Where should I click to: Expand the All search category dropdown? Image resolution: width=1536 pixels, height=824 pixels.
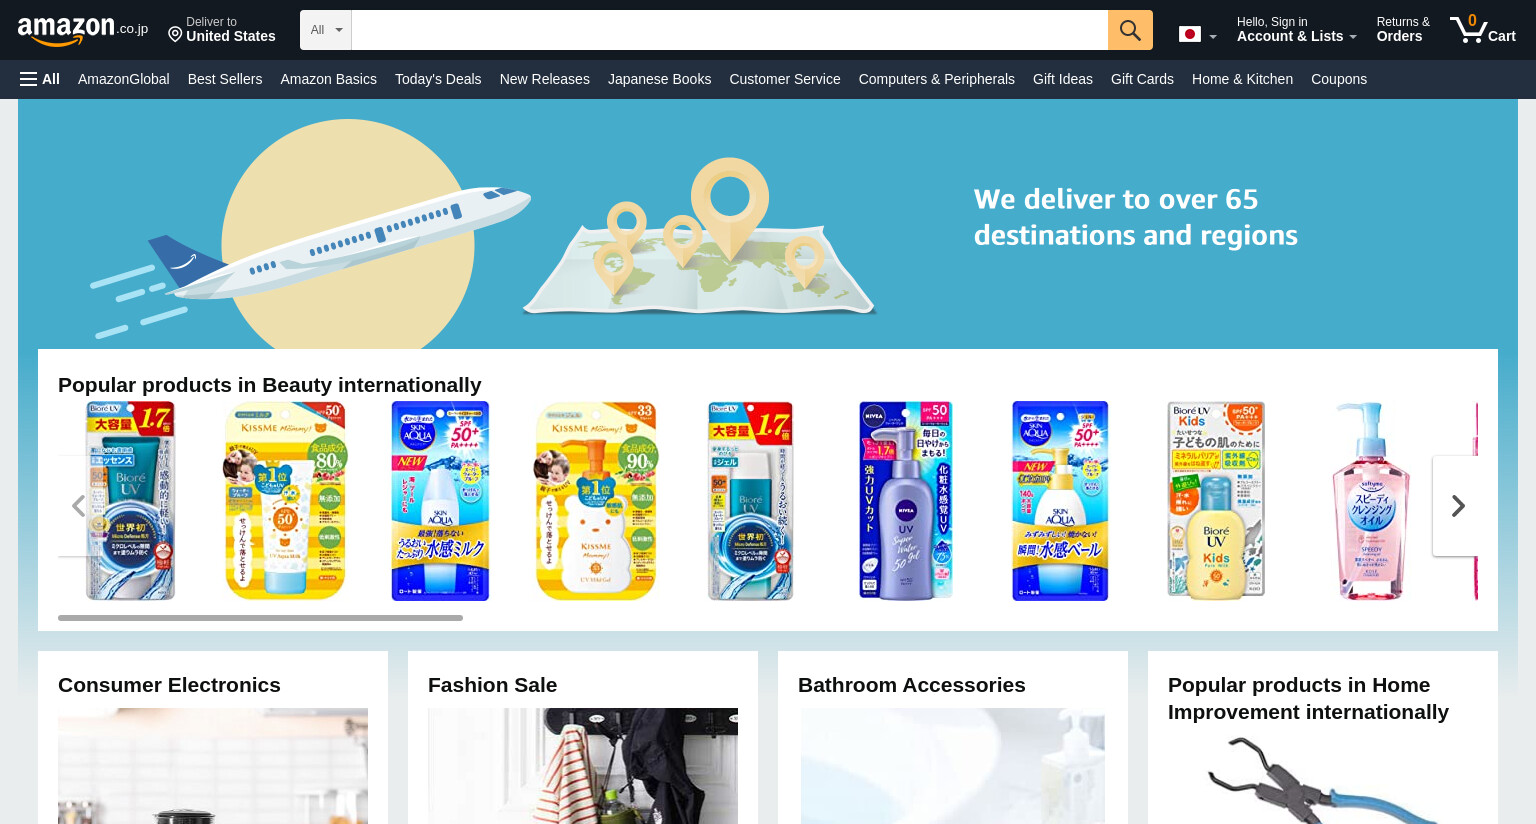click(326, 30)
